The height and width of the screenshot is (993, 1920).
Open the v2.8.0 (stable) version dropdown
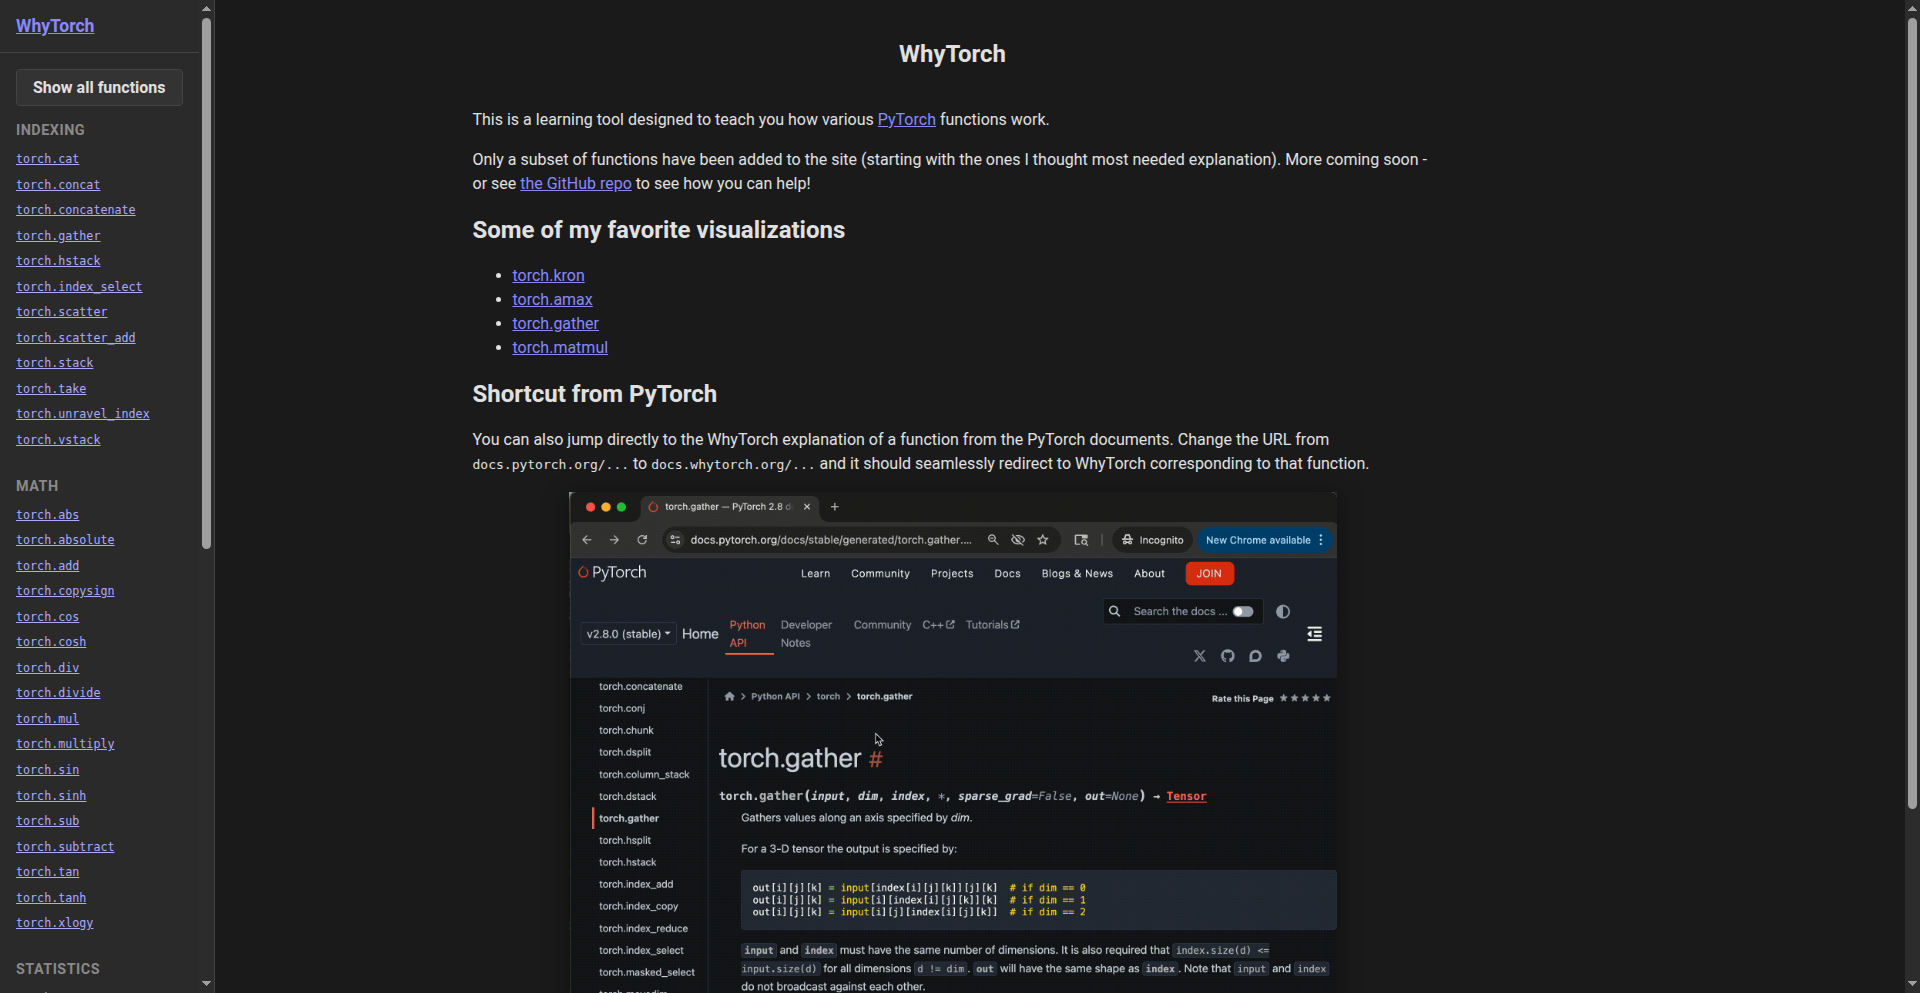[628, 634]
